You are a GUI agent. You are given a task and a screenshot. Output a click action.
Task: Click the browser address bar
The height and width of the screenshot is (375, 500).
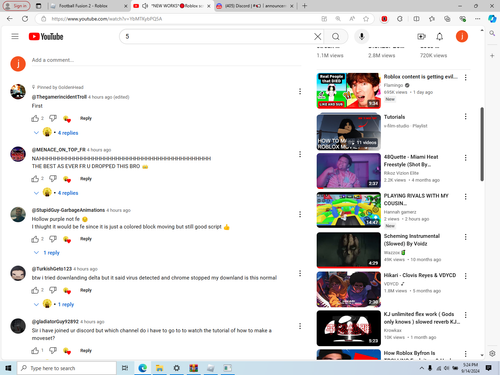pos(185,19)
